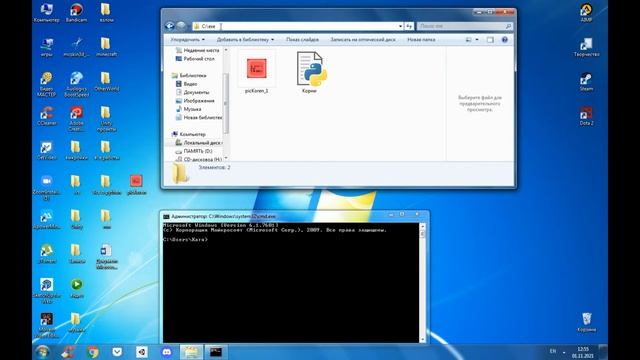Toggle the preview pane button
The height and width of the screenshot is (360, 640).
[x=490, y=40]
